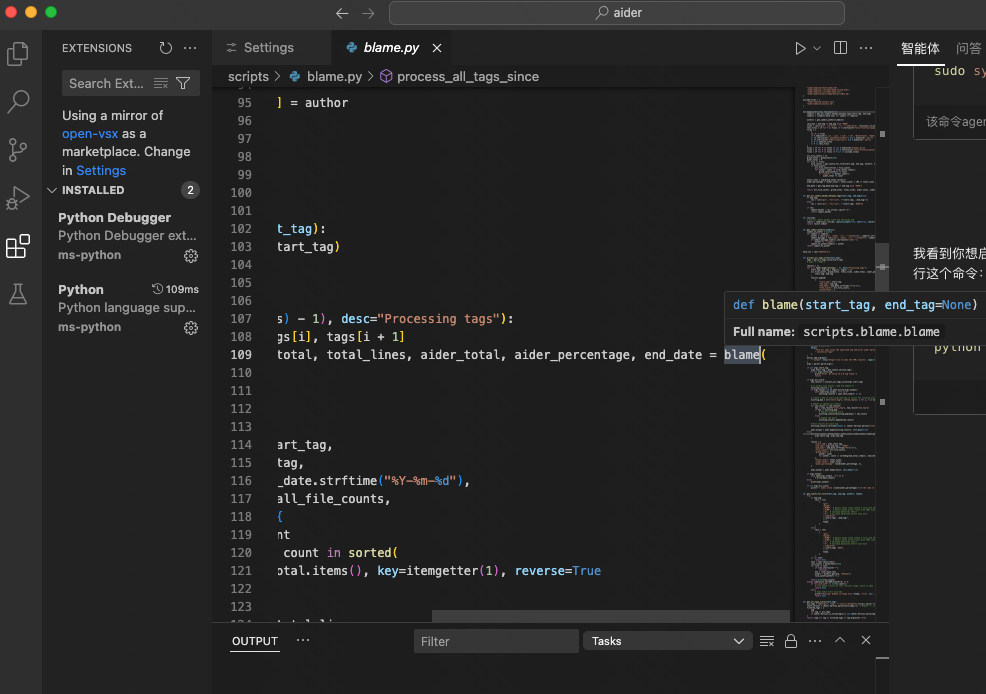Click scripts in the breadcrumb
This screenshot has height=694, width=986.
coord(248,77)
